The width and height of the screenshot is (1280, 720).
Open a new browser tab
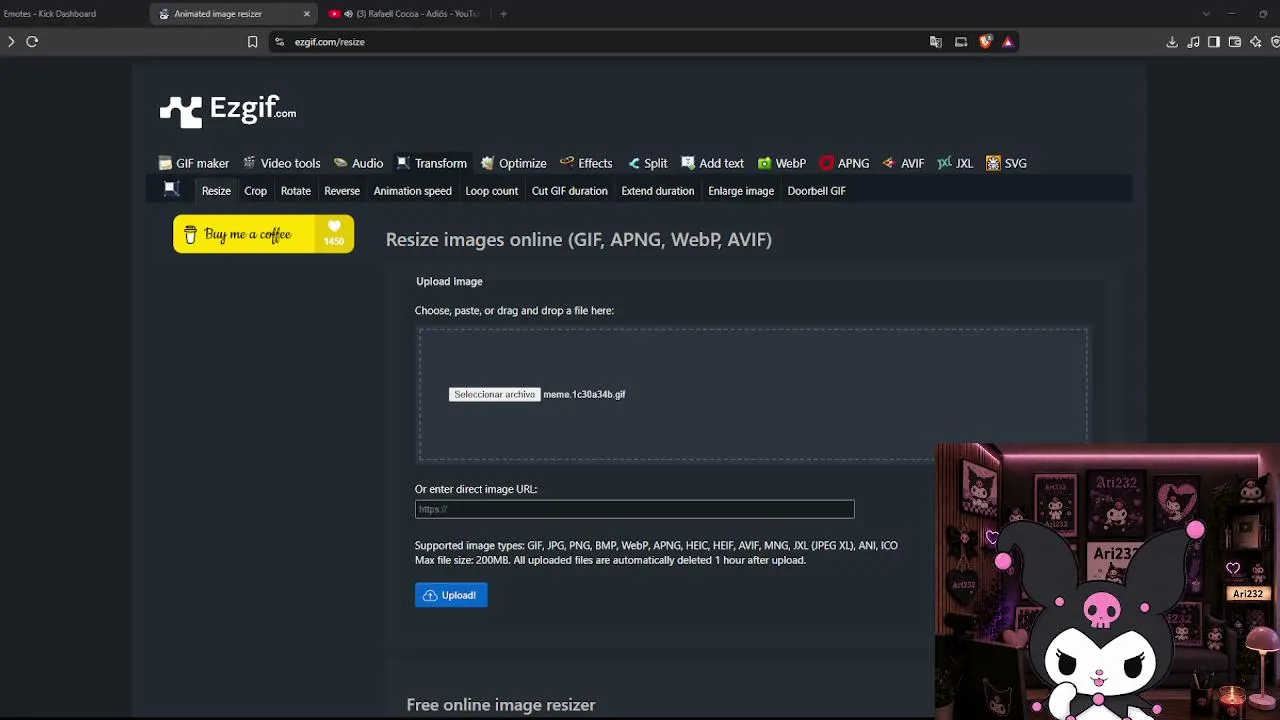[x=503, y=14]
